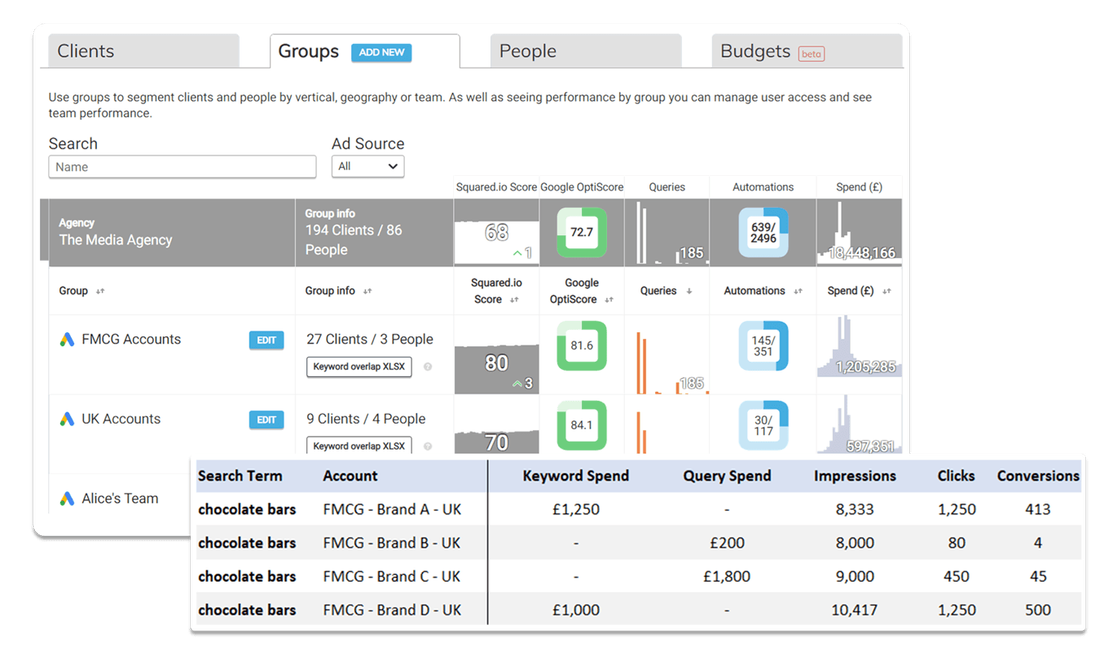
Task: Click UK Accounts spend chart 597,351
Action: [x=859, y=424]
